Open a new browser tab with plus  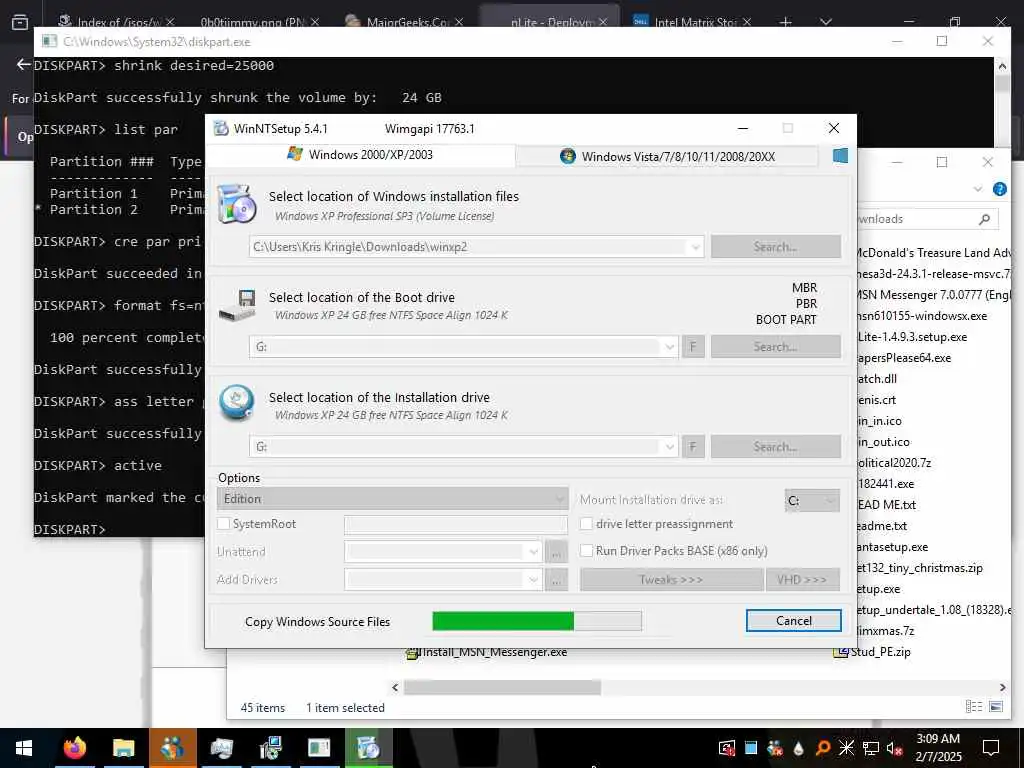click(786, 22)
